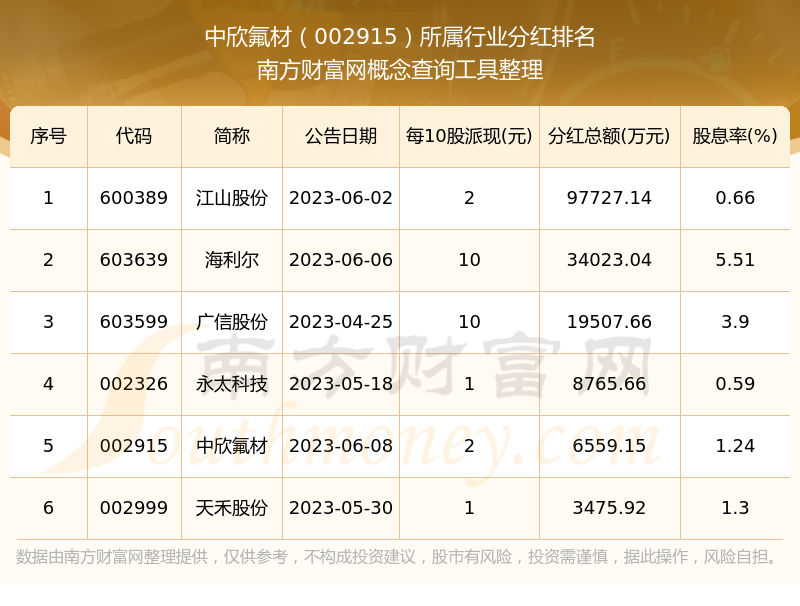Click the yield value 5.51
Screen dimensions: 800x606
pyautogui.click(x=735, y=260)
